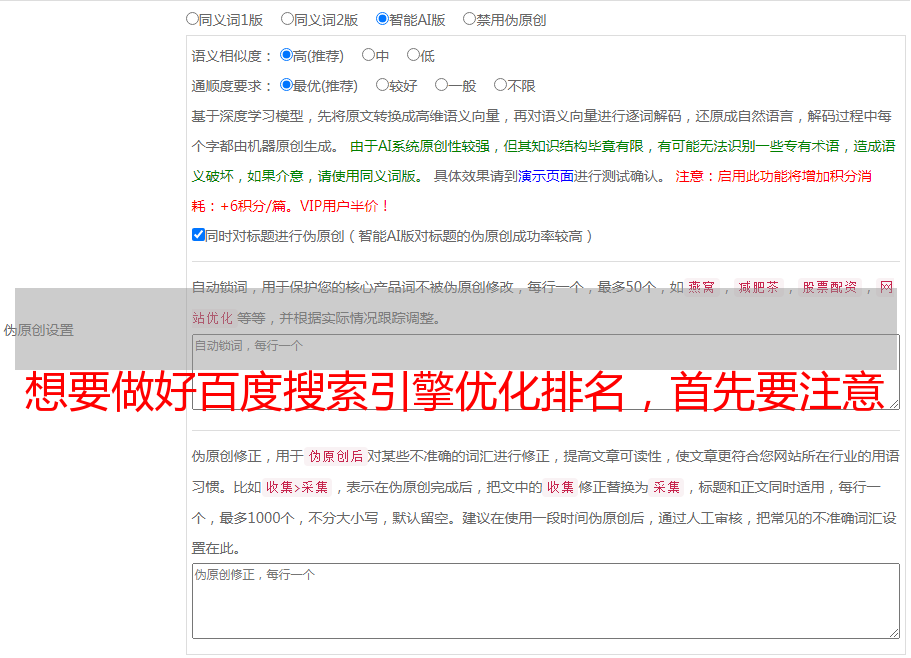Screen dimensions: 911x658
Task: Click the 语义相似度 label
Action: pos(232,56)
